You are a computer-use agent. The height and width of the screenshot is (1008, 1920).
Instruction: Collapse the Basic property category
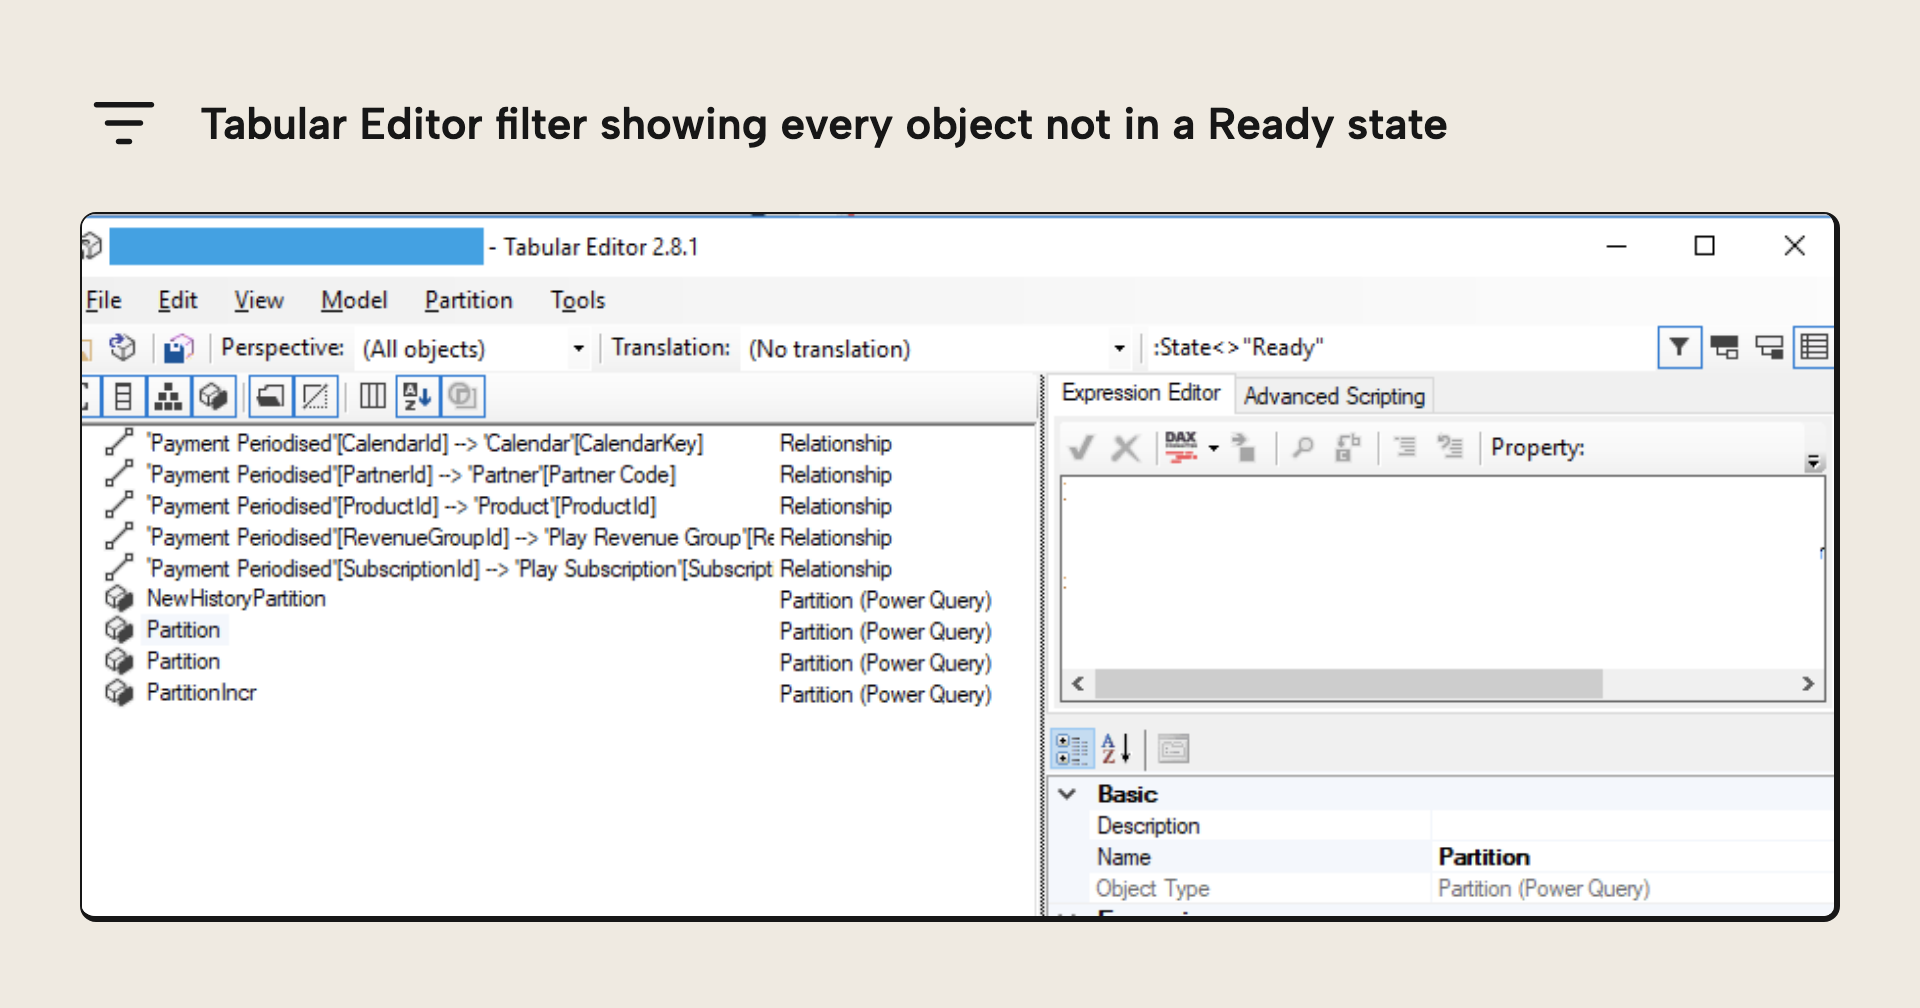tap(1068, 794)
